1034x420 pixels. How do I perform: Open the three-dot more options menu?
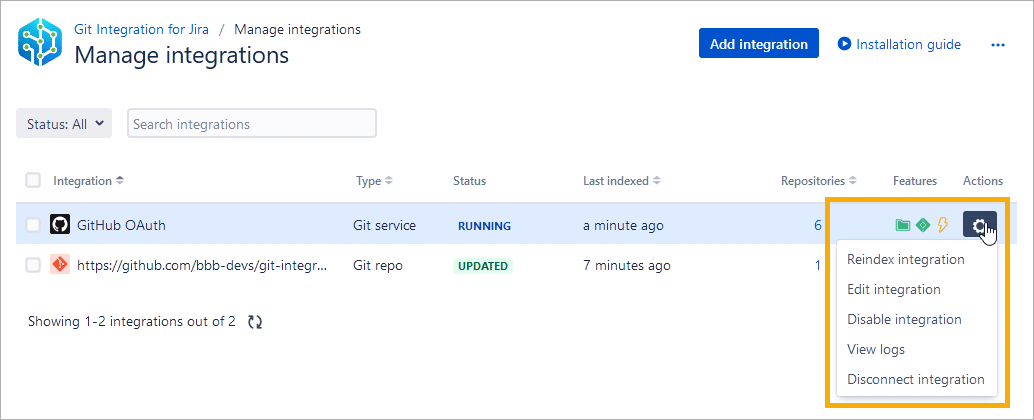(998, 45)
